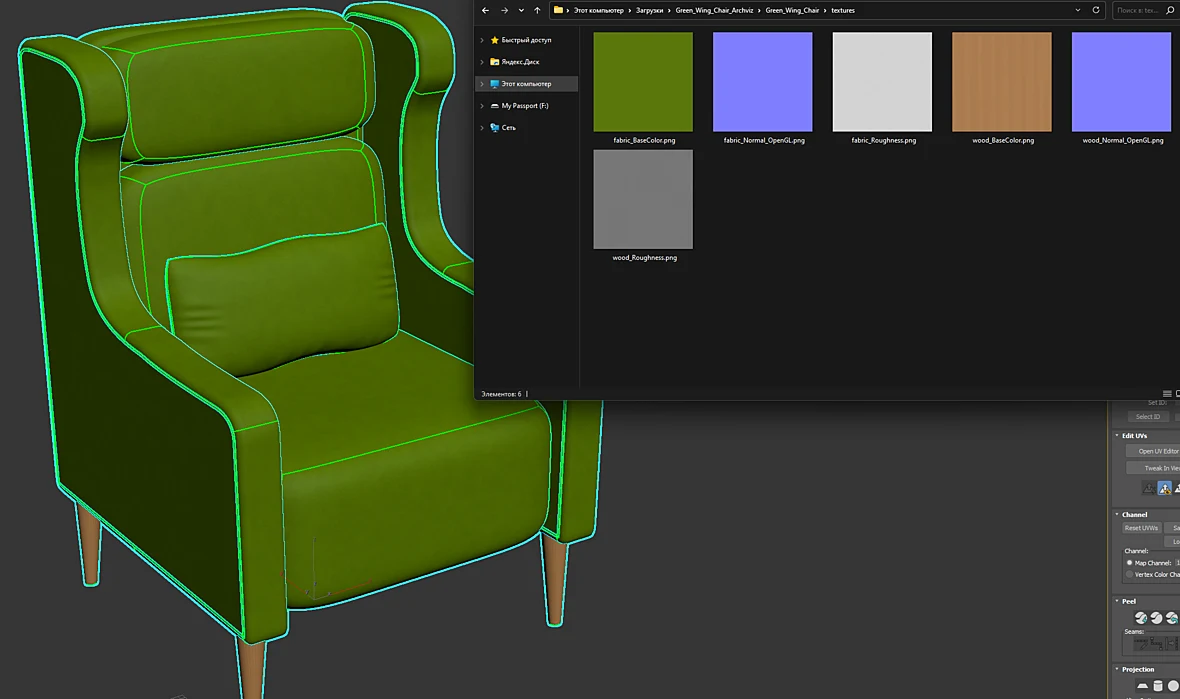
Task: Click the Reset UVWs button
Action: pyautogui.click(x=1141, y=528)
